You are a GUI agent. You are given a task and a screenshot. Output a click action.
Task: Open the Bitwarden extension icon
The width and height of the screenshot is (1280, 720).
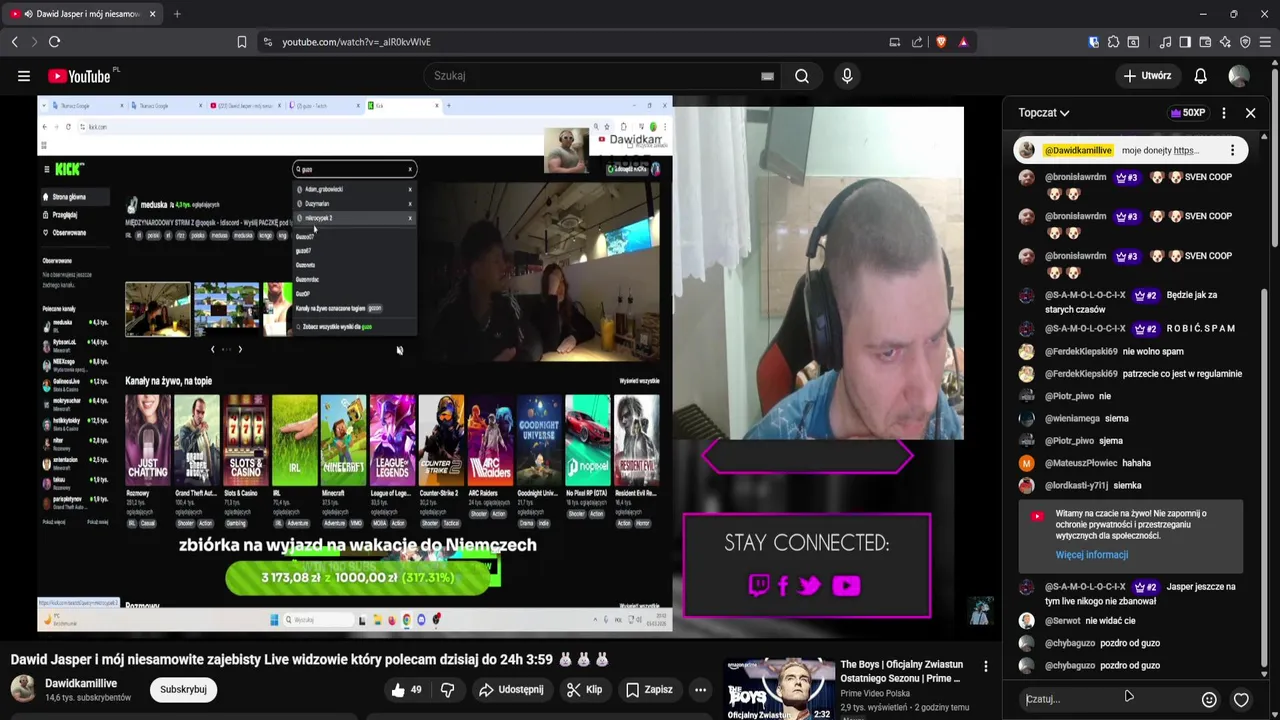coord(1093,42)
